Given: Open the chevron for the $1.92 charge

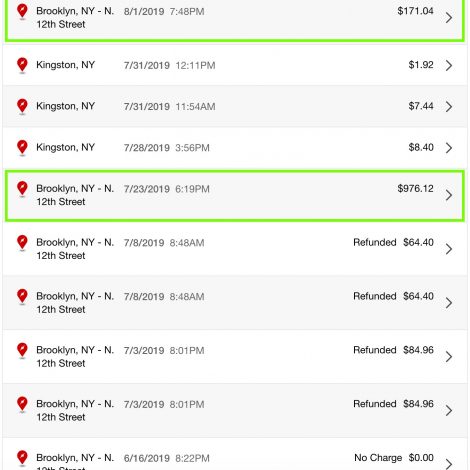Looking at the screenshot, I should pos(449,65).
